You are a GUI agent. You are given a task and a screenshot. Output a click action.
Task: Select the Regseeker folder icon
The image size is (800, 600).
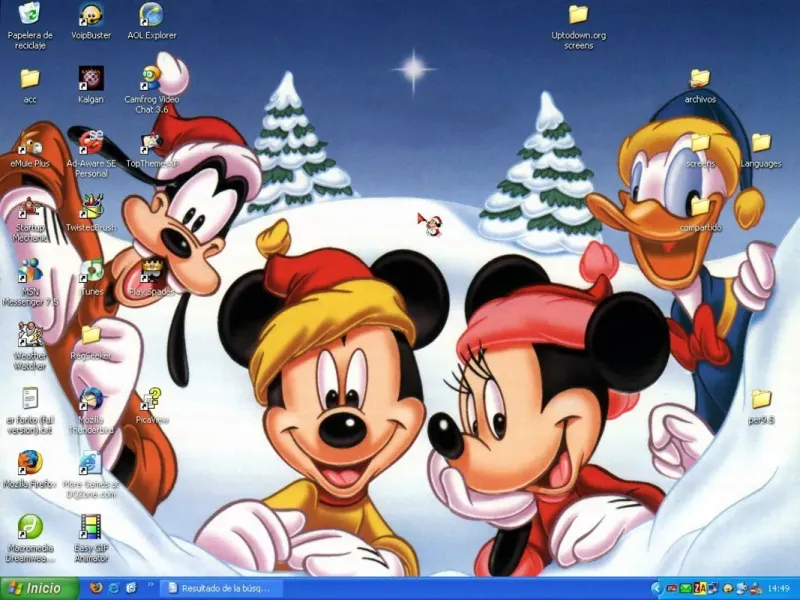click(91, 343)
